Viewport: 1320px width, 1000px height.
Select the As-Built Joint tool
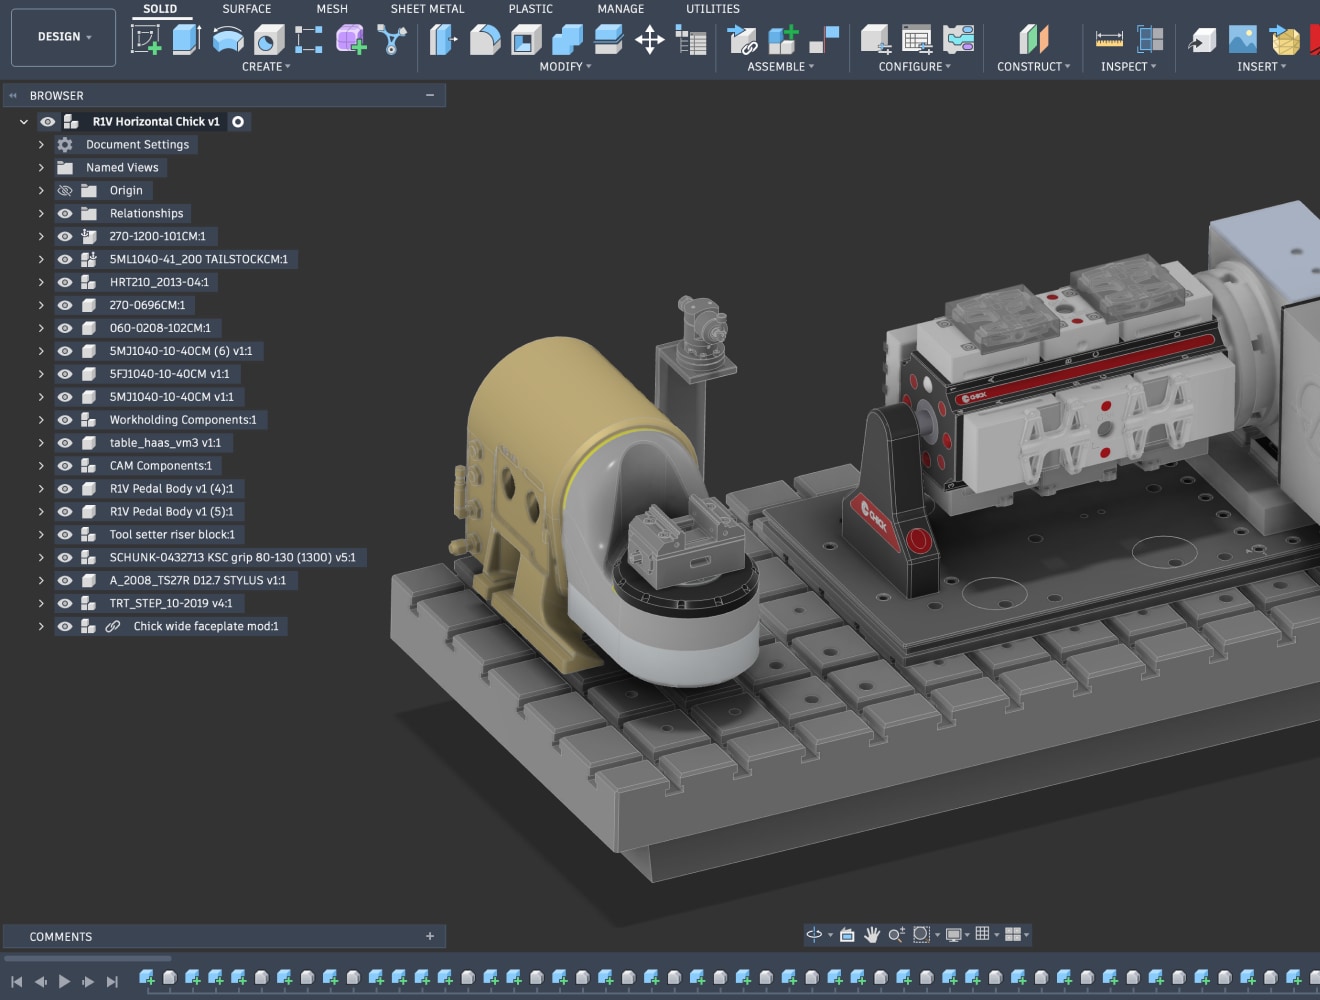coord(824,39)
